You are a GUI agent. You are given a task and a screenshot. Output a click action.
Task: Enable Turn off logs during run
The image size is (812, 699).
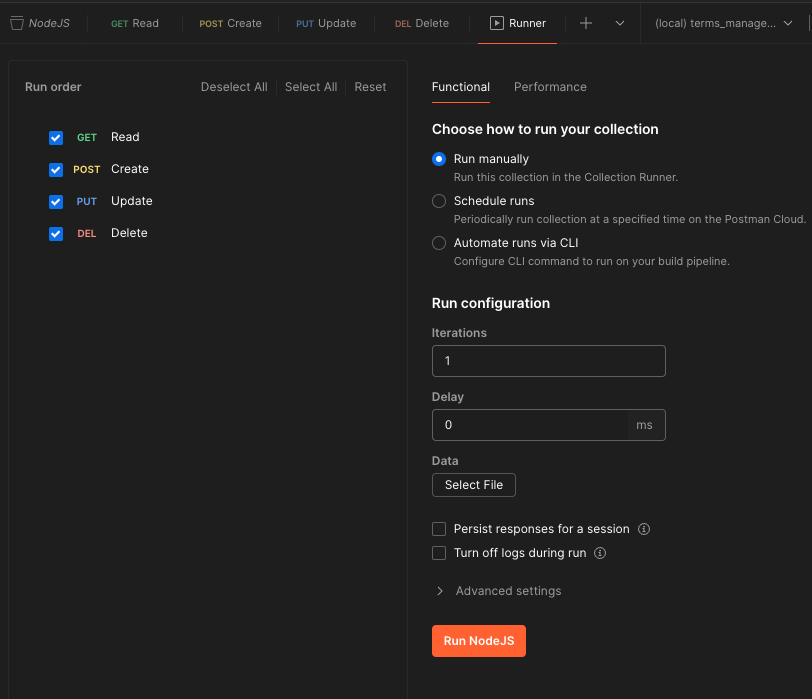click(x=439, y=553)
